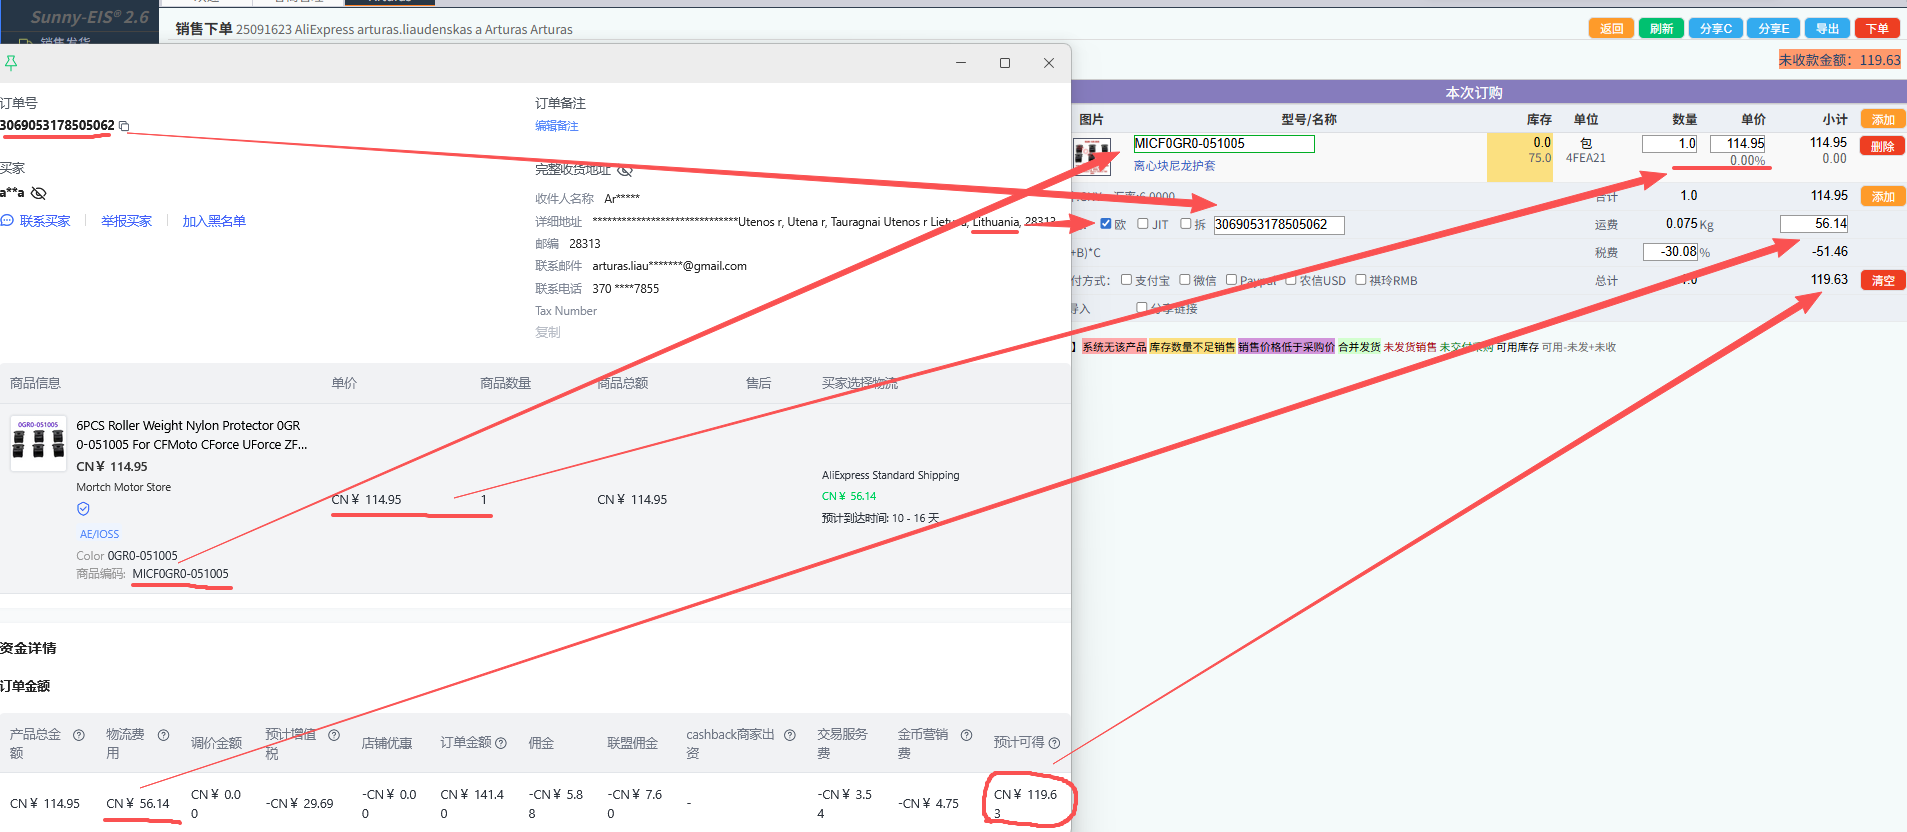Screen dimensions: 1907x832
Task: Show the full shipping address via eye icon
Action: [x=625, y=170]
